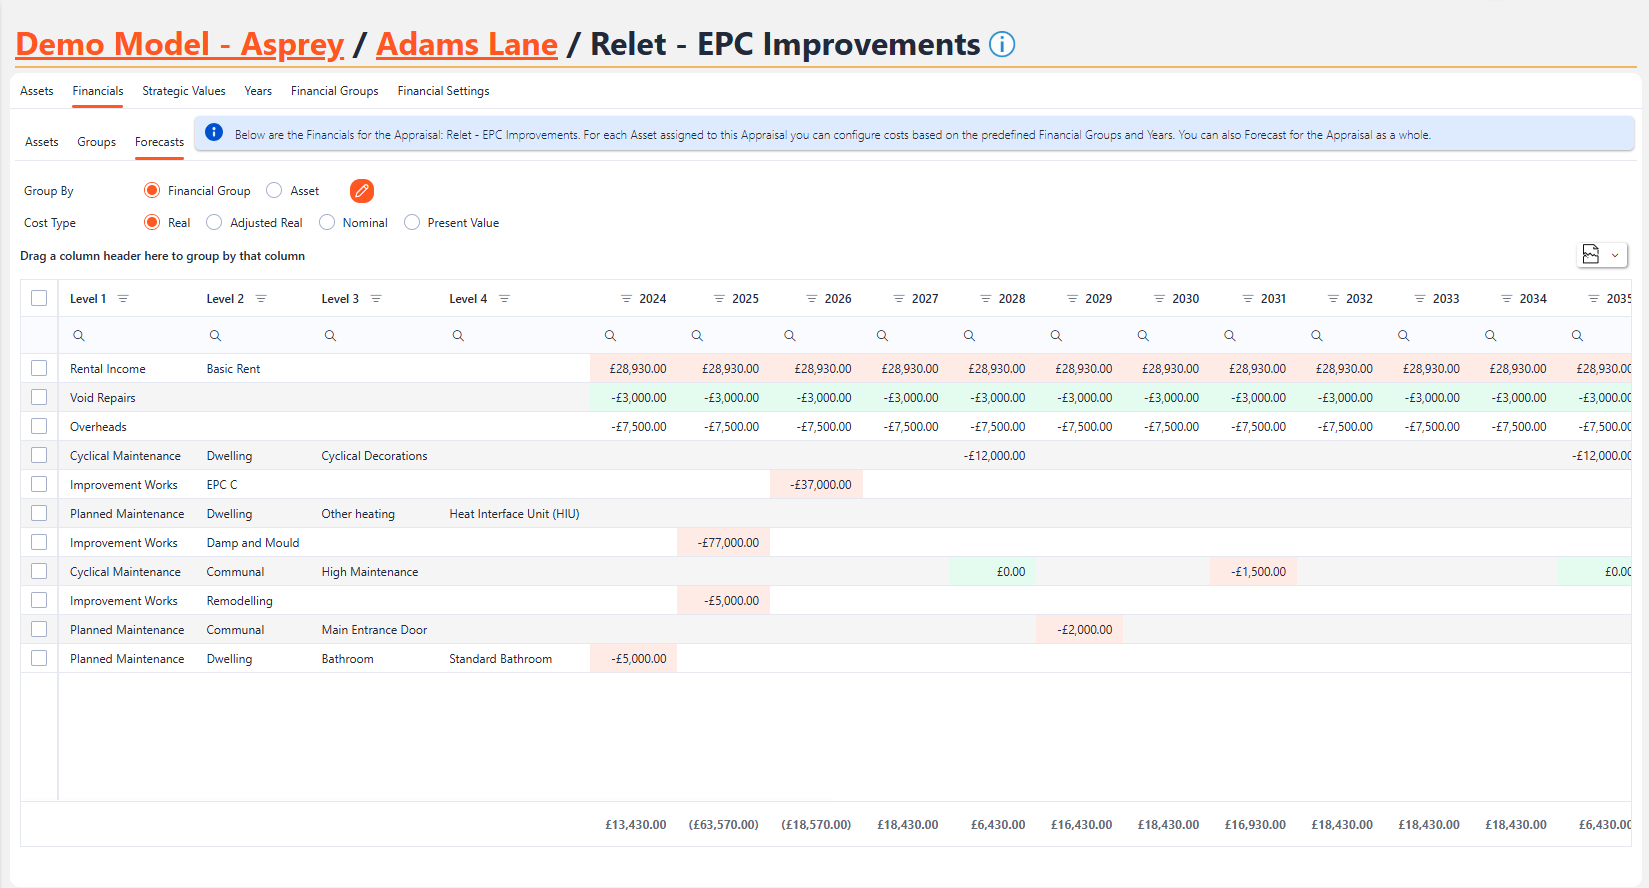Expand the export button dropdown arrow
This screenshot has height=888, width=1649.
pyautogui.click(x=1615, y=255)
